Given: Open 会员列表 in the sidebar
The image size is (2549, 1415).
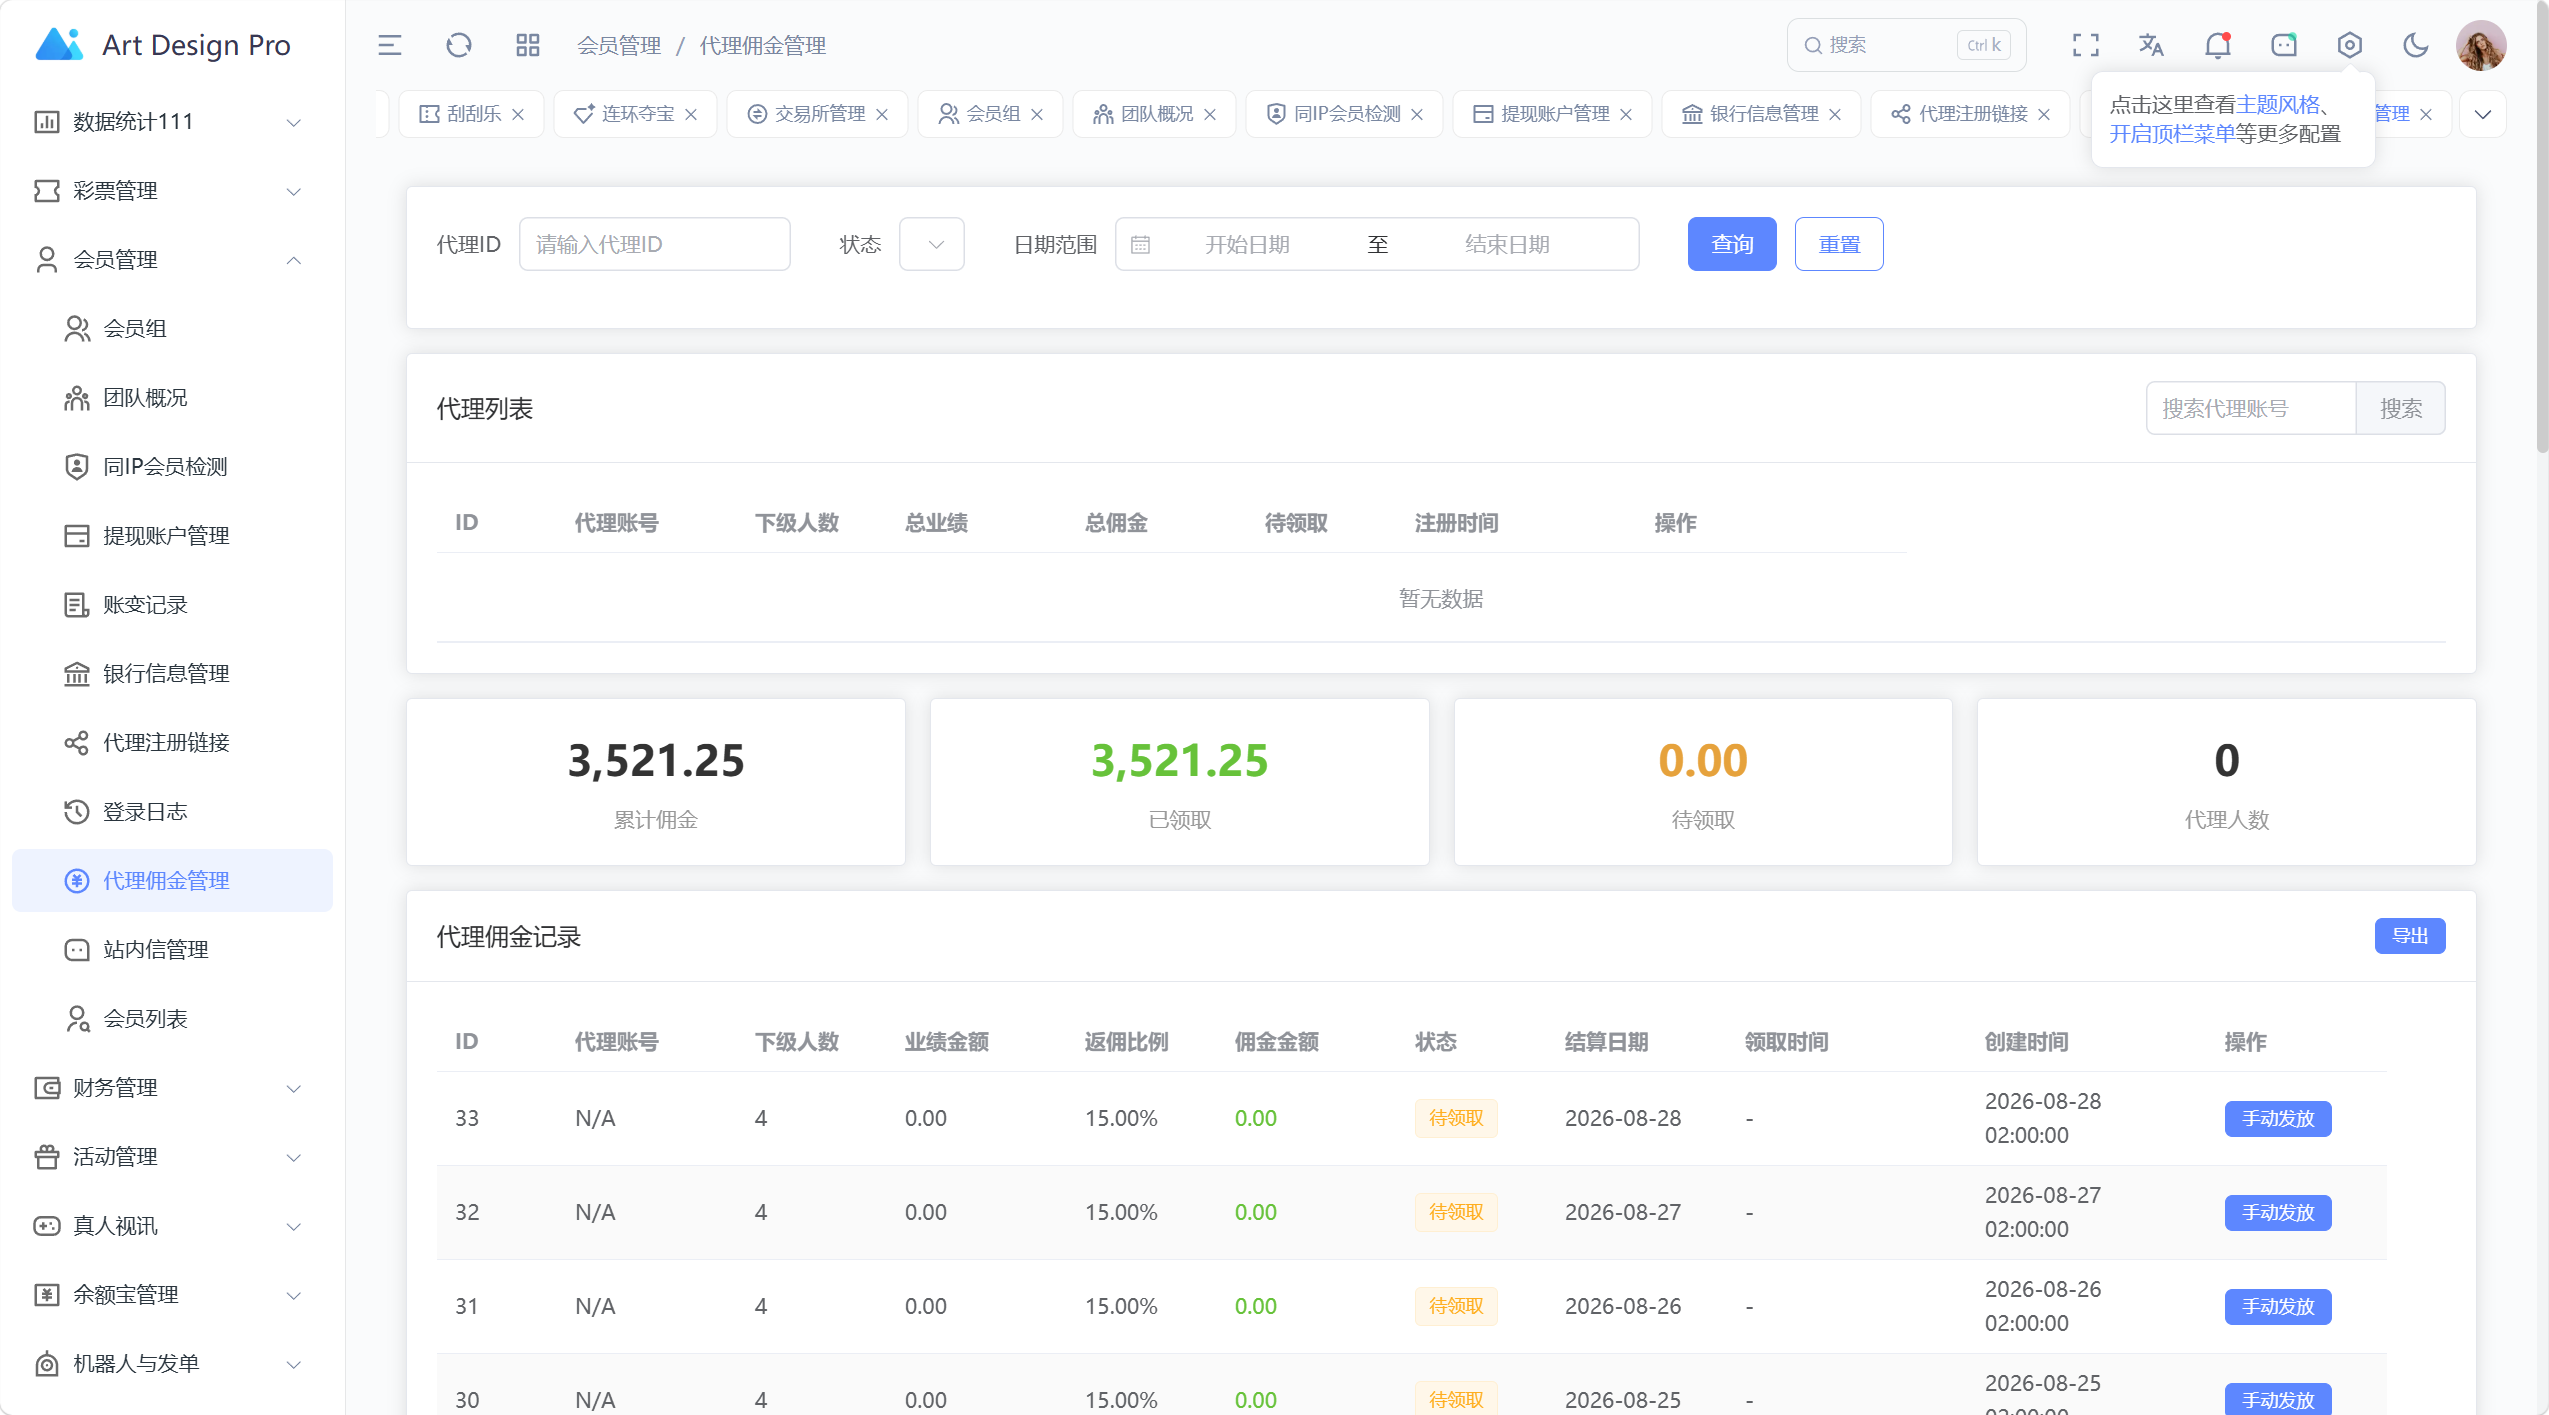Looking at the screenshot, I should coord(172,1018).
